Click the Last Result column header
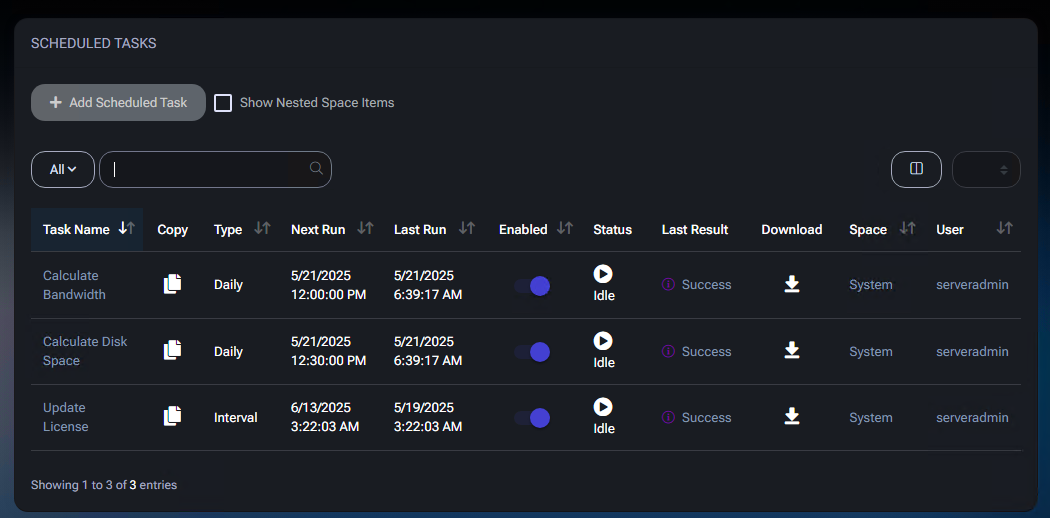The width and height of the screenshot is (1050, 518). coord(694,230)
